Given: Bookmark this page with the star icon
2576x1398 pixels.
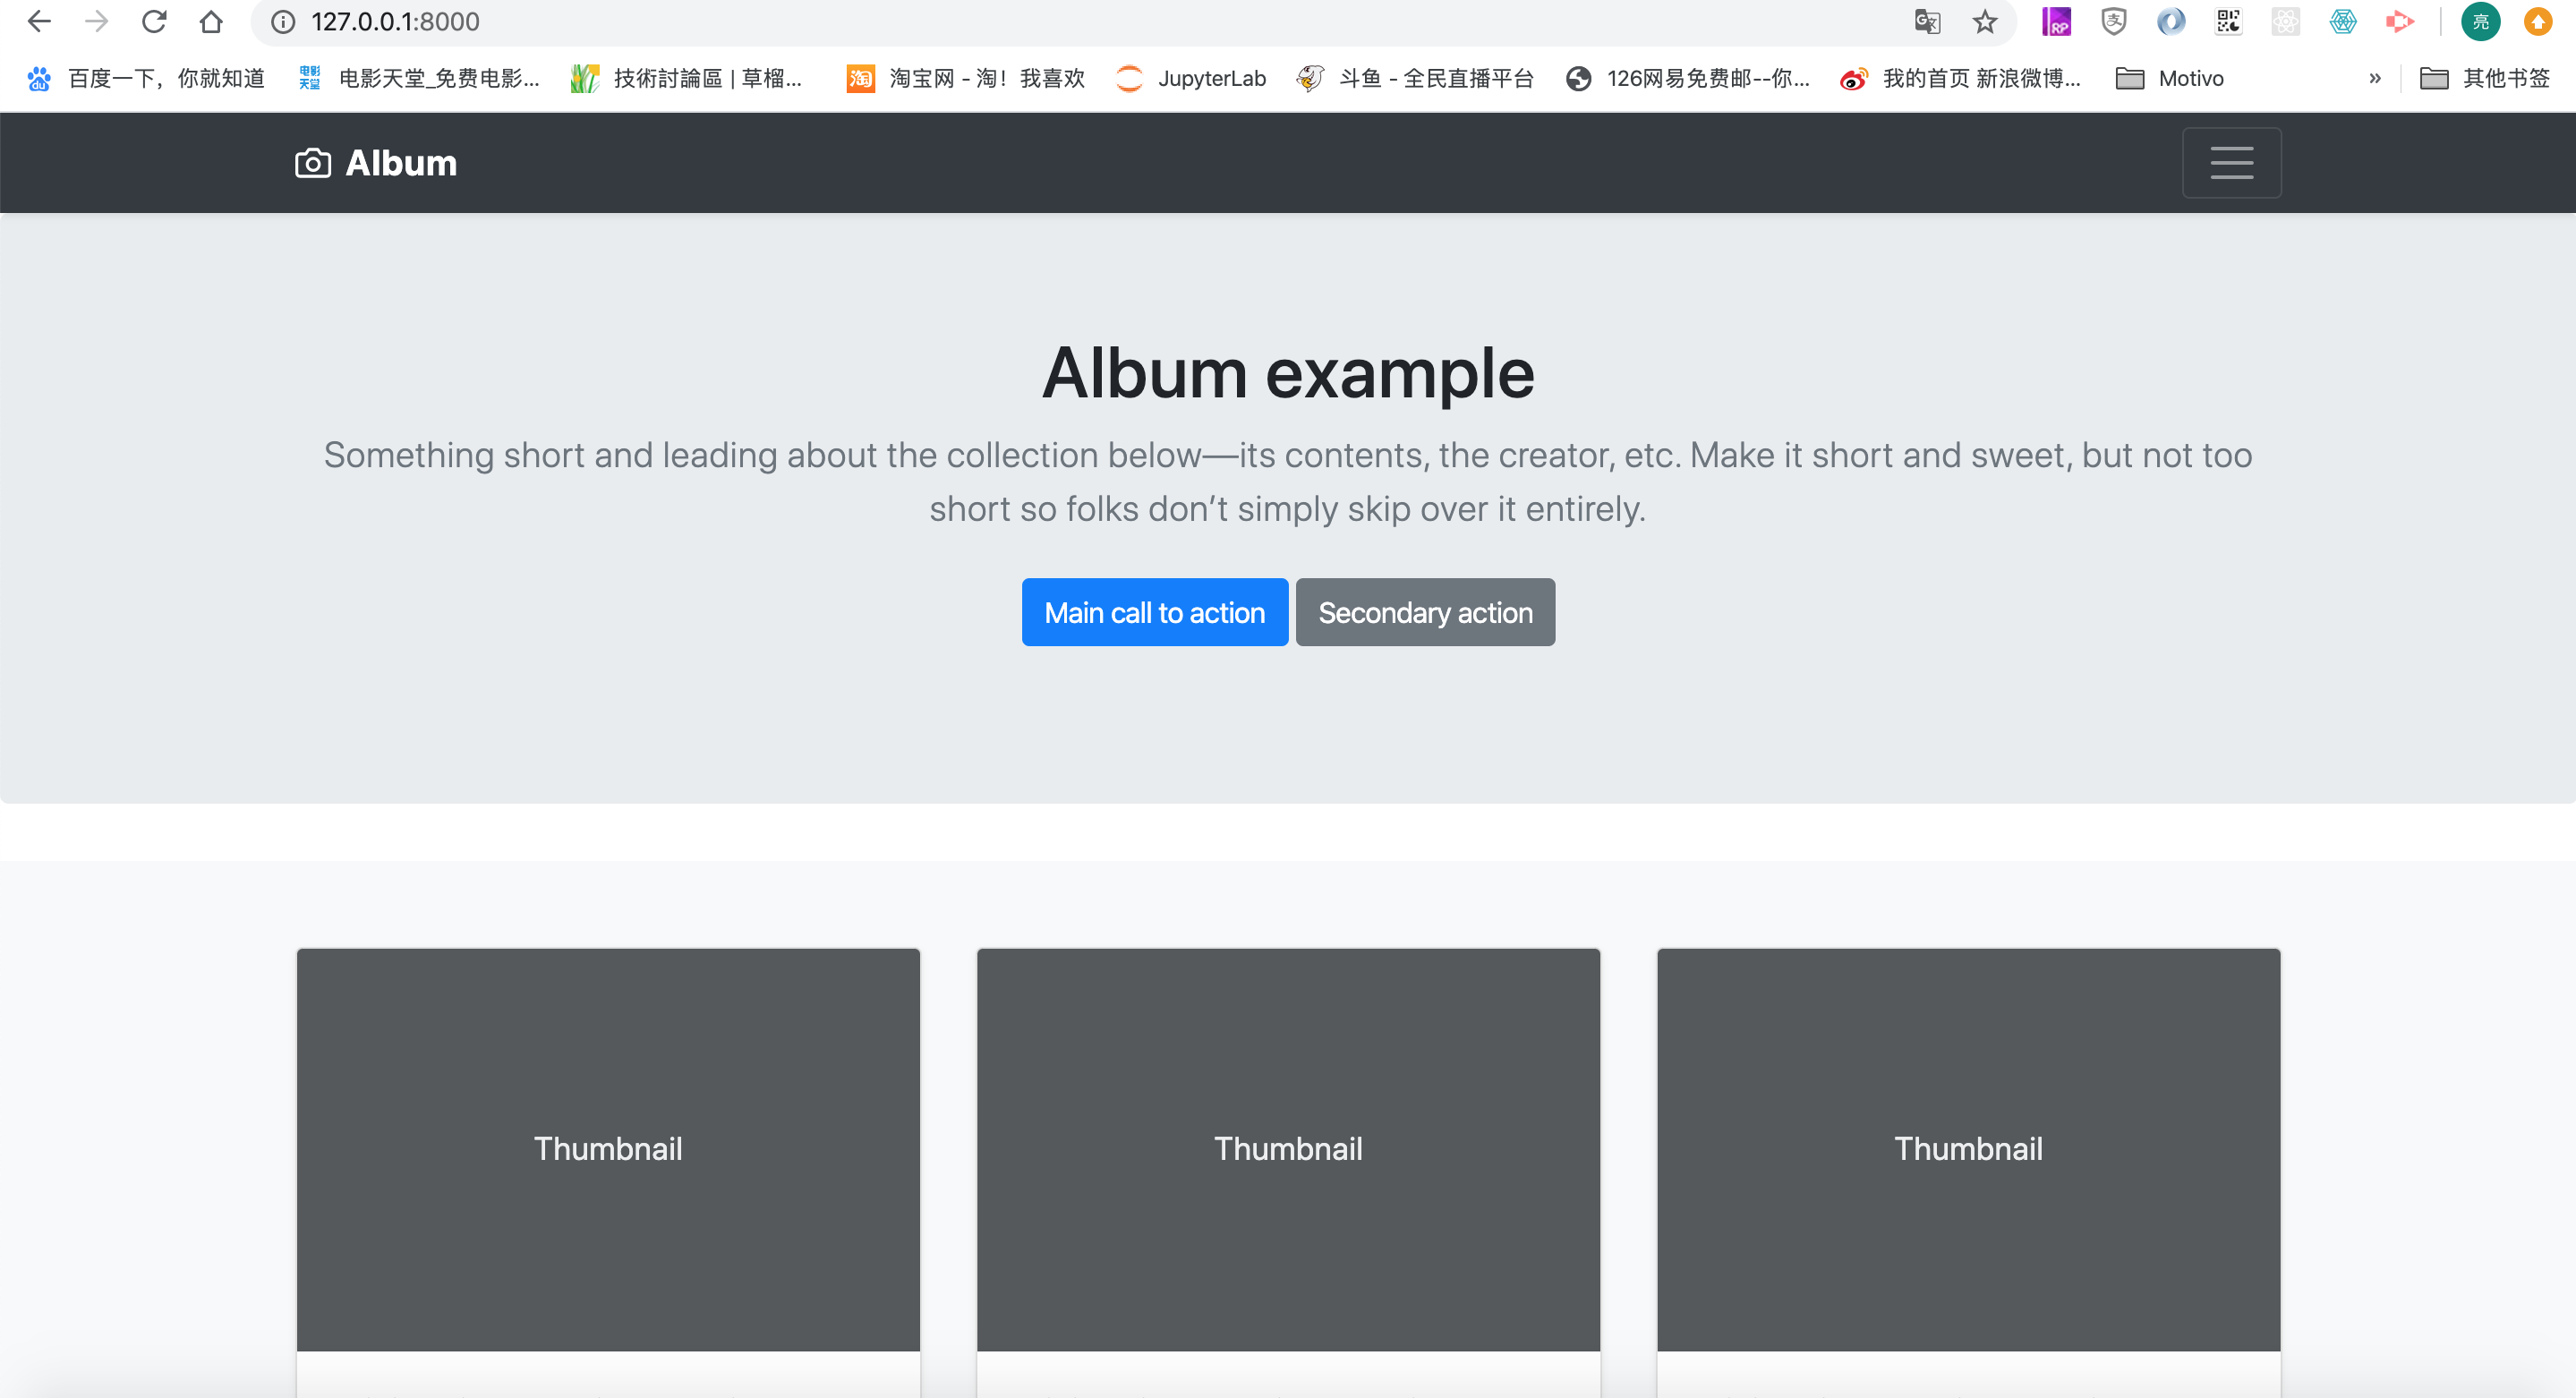Looking at the screenshot, I should (1985, 22).
